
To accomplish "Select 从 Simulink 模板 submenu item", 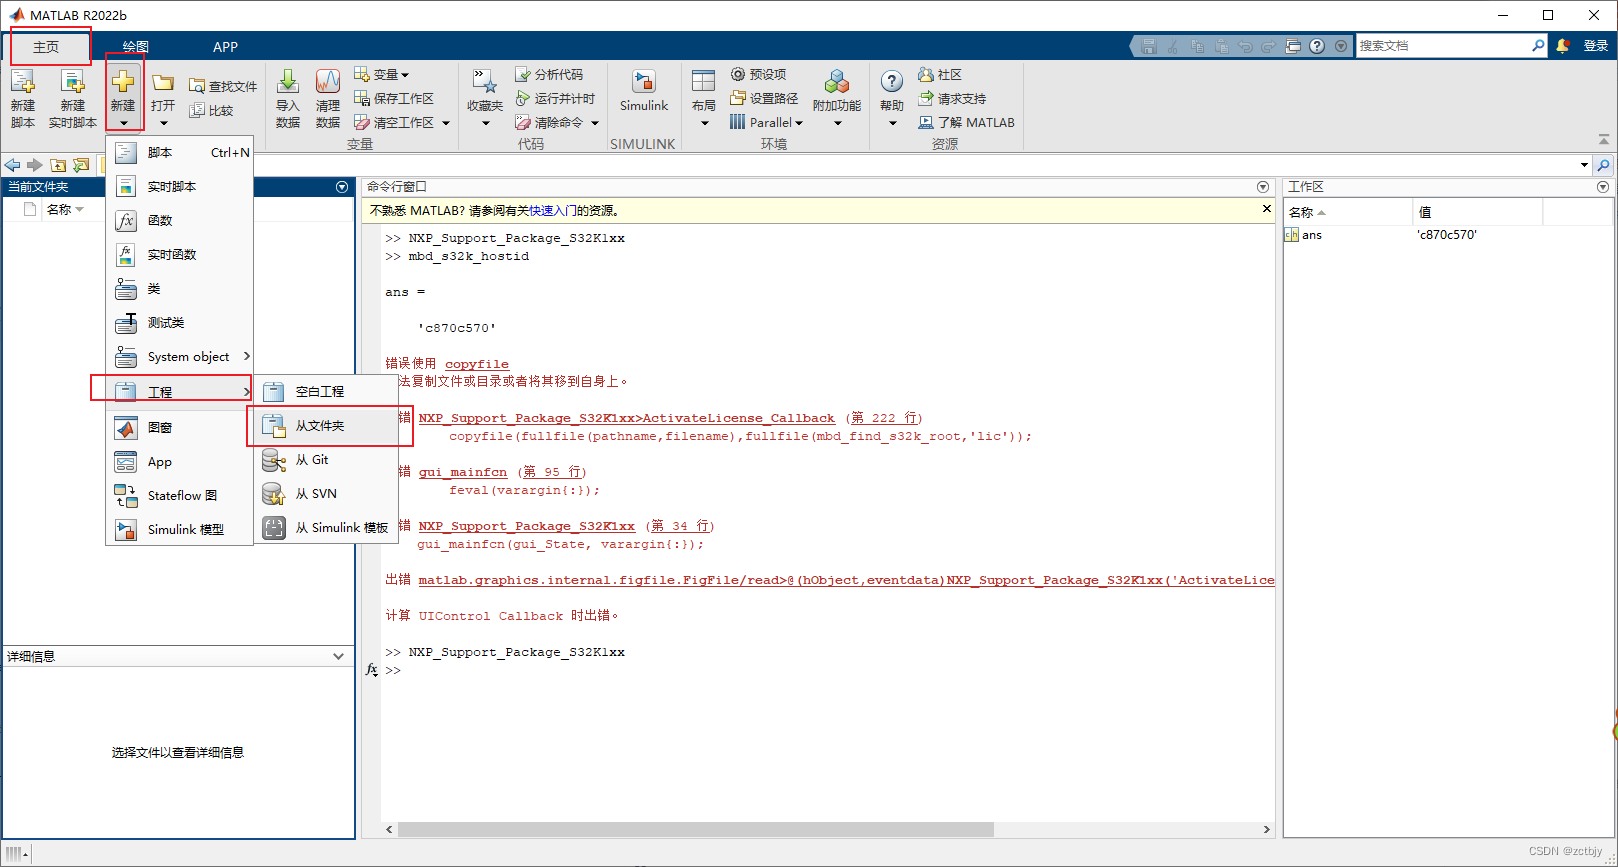I will click(326, 527).
